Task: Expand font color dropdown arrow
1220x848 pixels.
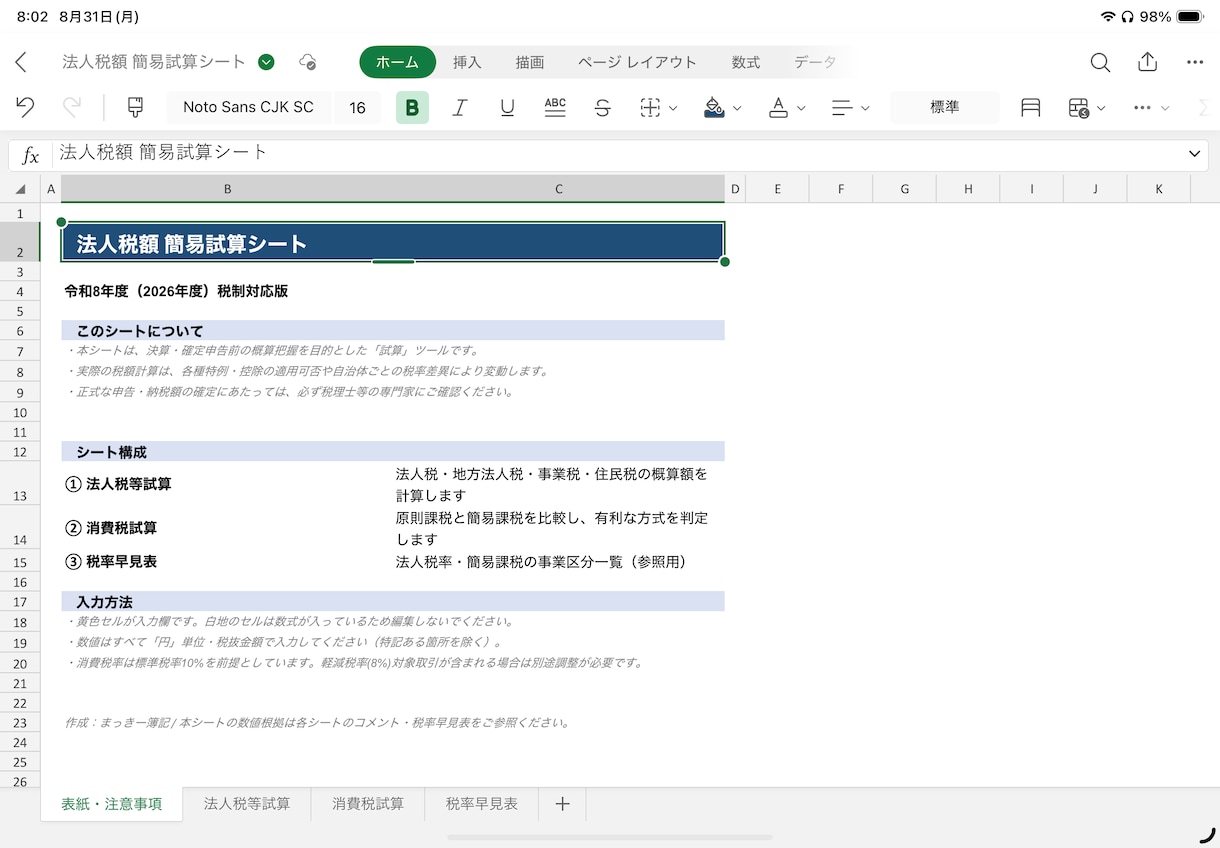Action: pos(801,108)
